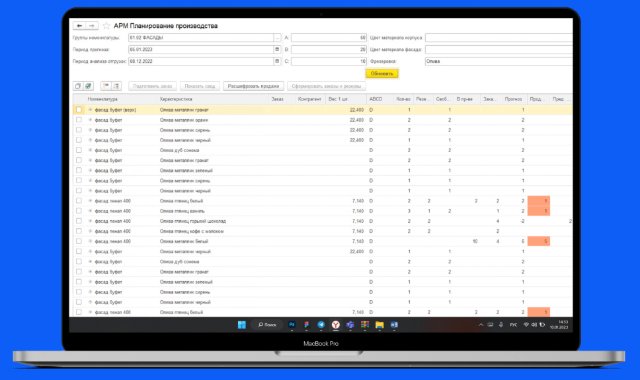Click the check-all rows green tick icon
640x380 pixels.
coord(88,86)
